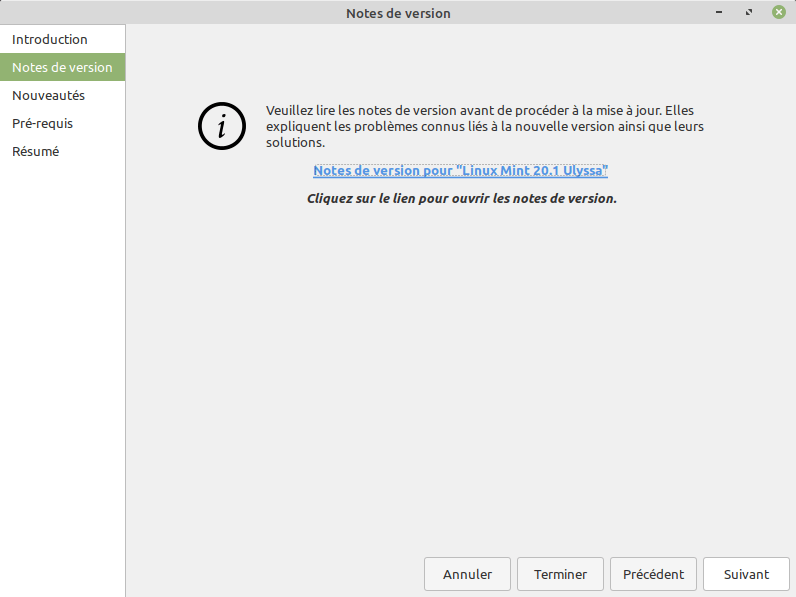Click the italic "Cliquez sur le lien" hint
Screen dimensions: 796x597
[x=461, y=198]
